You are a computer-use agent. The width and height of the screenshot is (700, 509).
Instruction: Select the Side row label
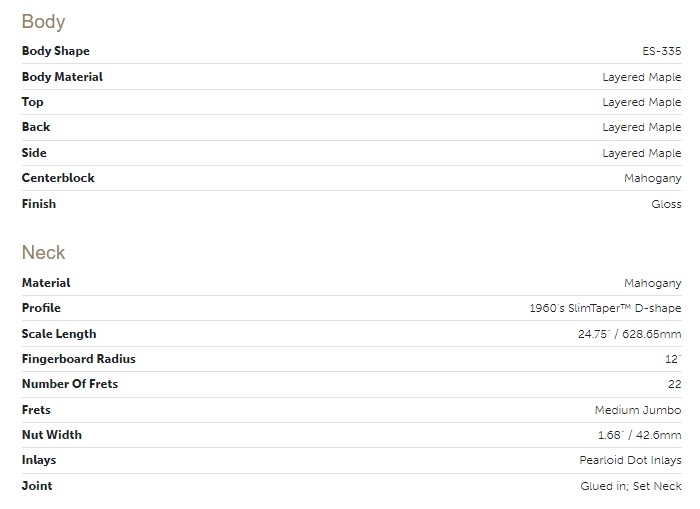pos(34,153)
